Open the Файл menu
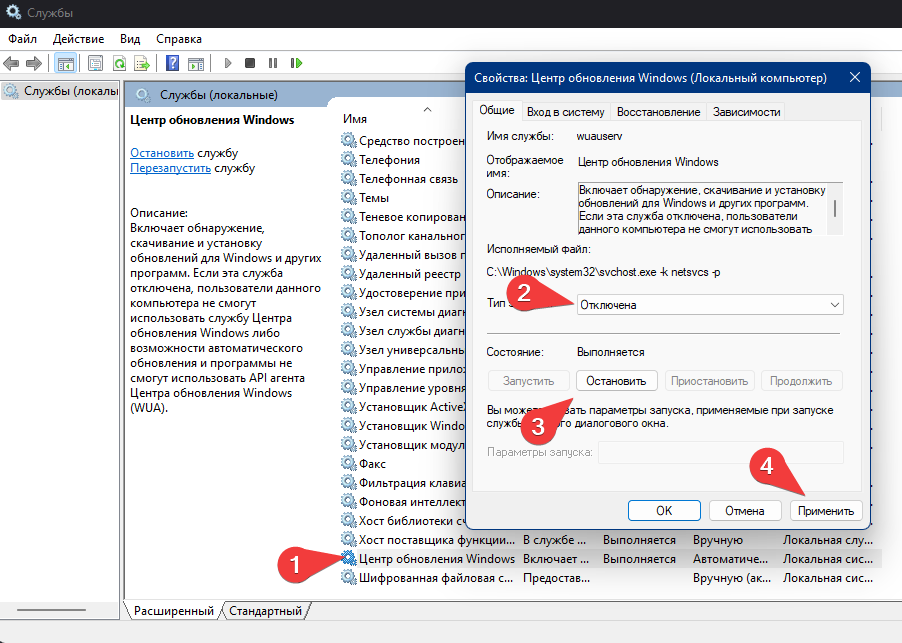This screenshot has width=902, height=643. click(22, 39)
